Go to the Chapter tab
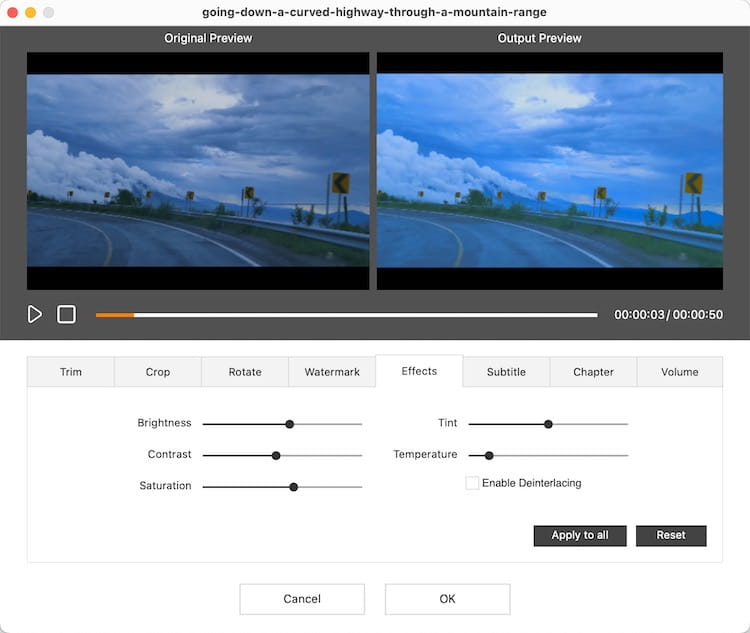Screen dimensions: 750x633 (x=593, y=372)
